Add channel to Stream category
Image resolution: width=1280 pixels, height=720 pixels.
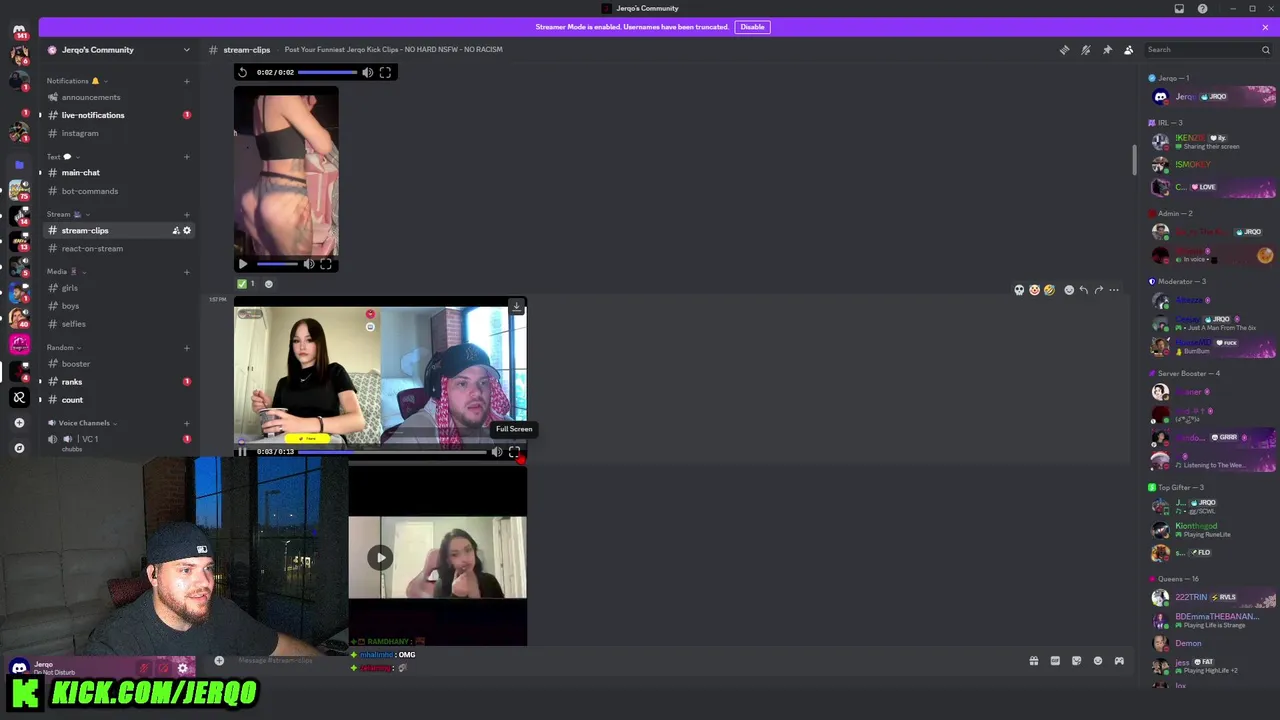click(x=187, y=214)
